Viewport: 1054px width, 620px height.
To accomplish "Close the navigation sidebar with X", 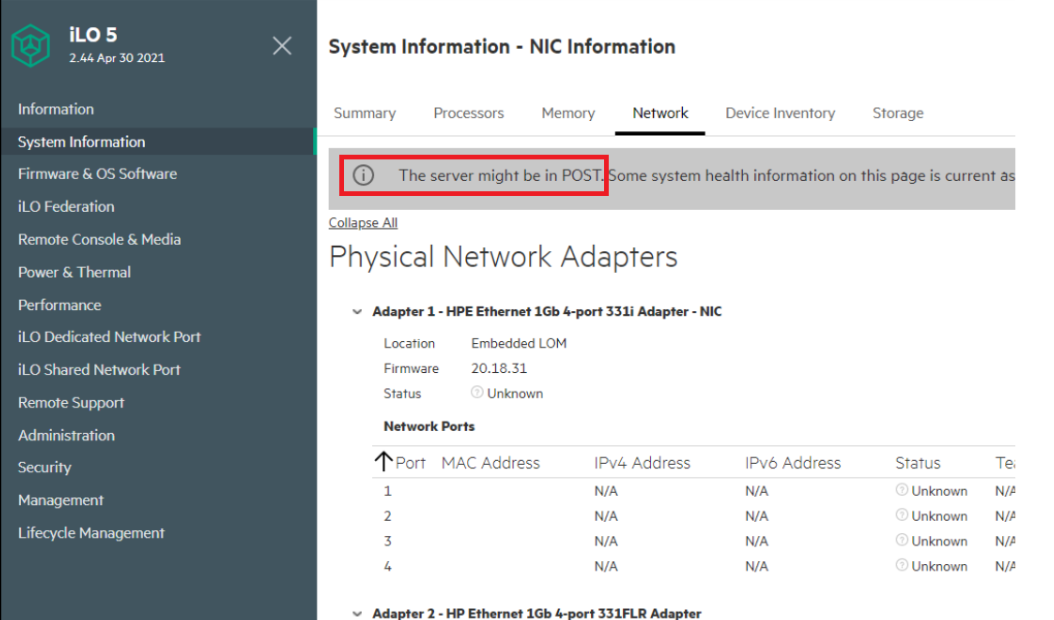I will coord(282,46).
